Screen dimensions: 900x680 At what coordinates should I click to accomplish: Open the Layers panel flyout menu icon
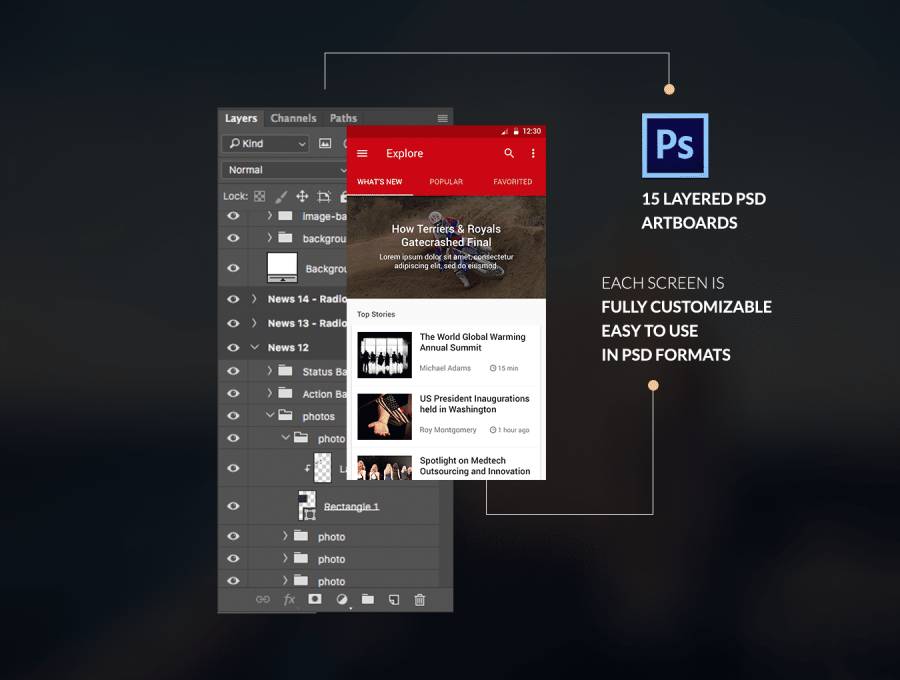(x=442, y=118)
